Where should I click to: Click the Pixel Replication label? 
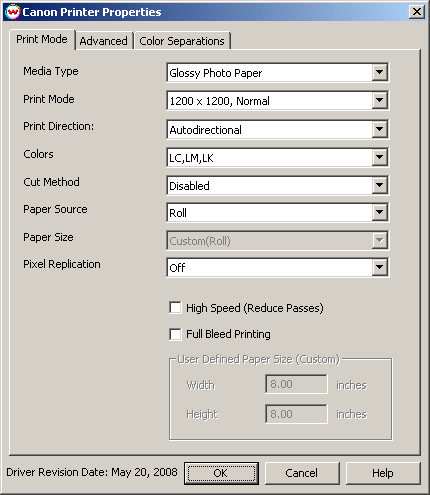[x=62, y=264]
